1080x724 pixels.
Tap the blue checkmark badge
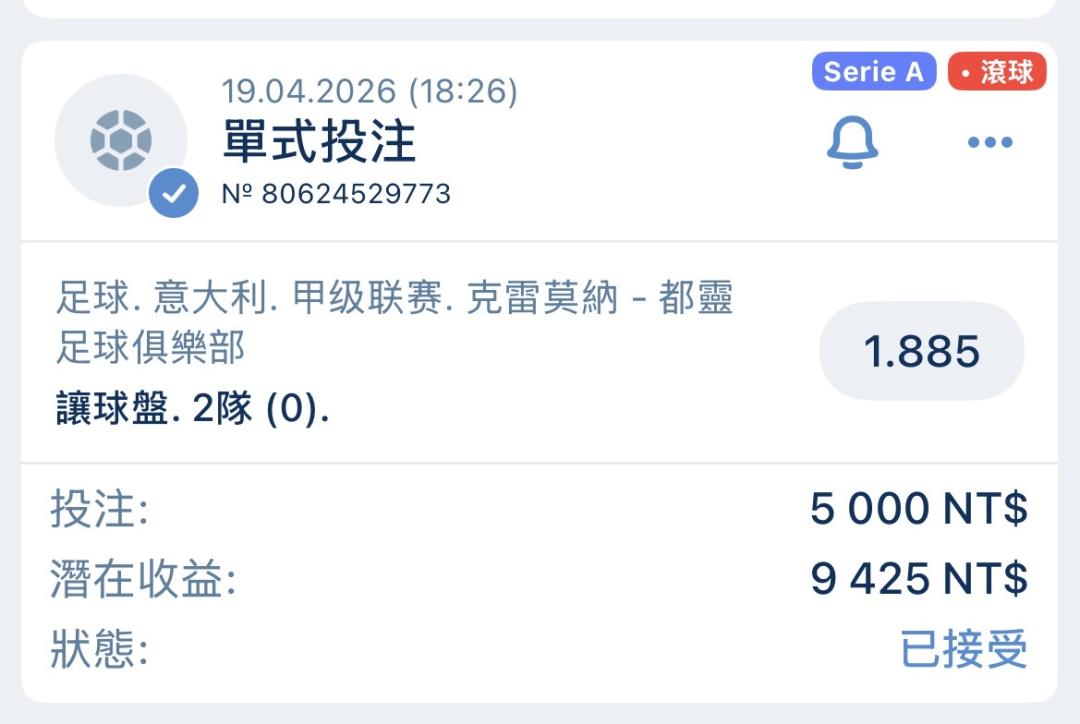173,194
